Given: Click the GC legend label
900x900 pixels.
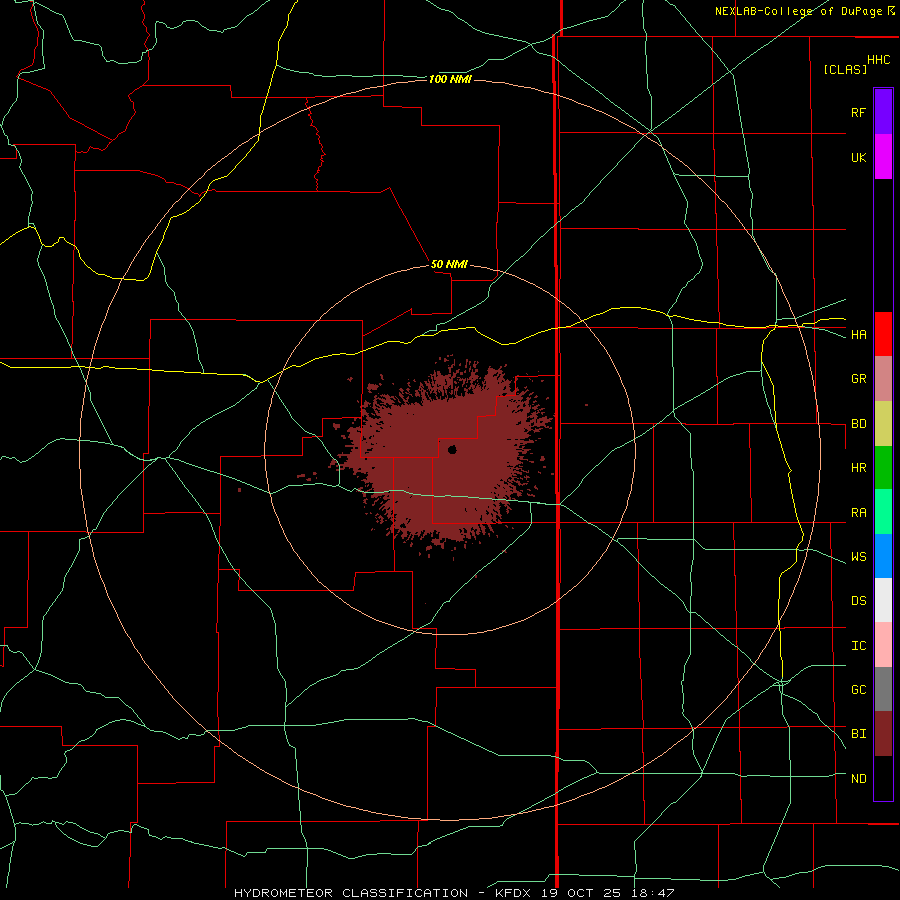Looking at the screenshot, I should [858, 690].
